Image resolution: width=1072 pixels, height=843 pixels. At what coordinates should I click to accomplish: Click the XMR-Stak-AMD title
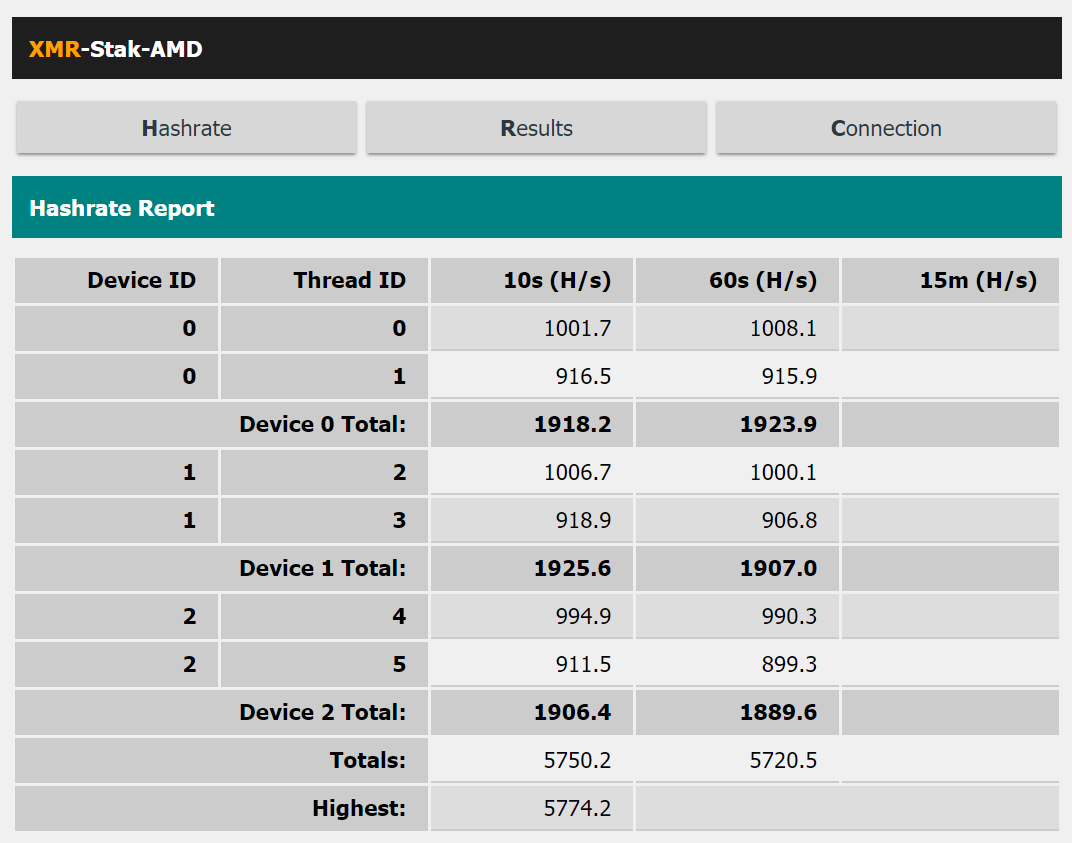pos(116,49)
